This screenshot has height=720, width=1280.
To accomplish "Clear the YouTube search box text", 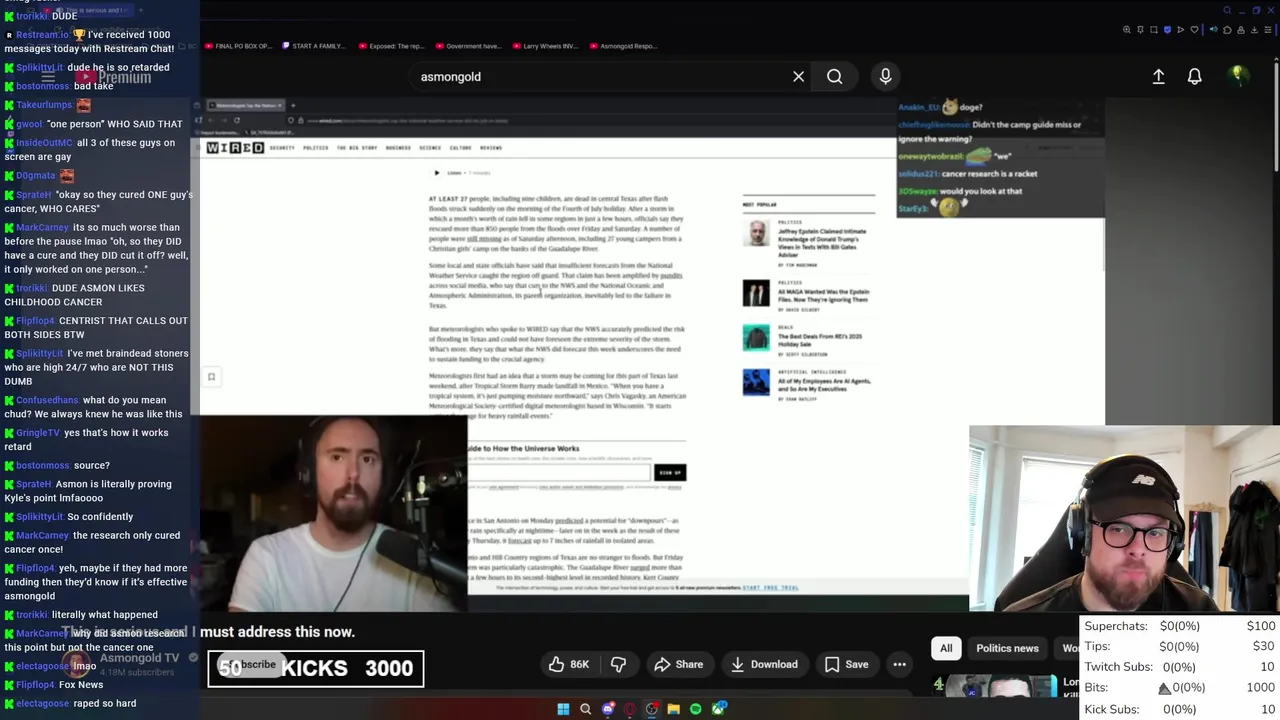I will [798, 77].
